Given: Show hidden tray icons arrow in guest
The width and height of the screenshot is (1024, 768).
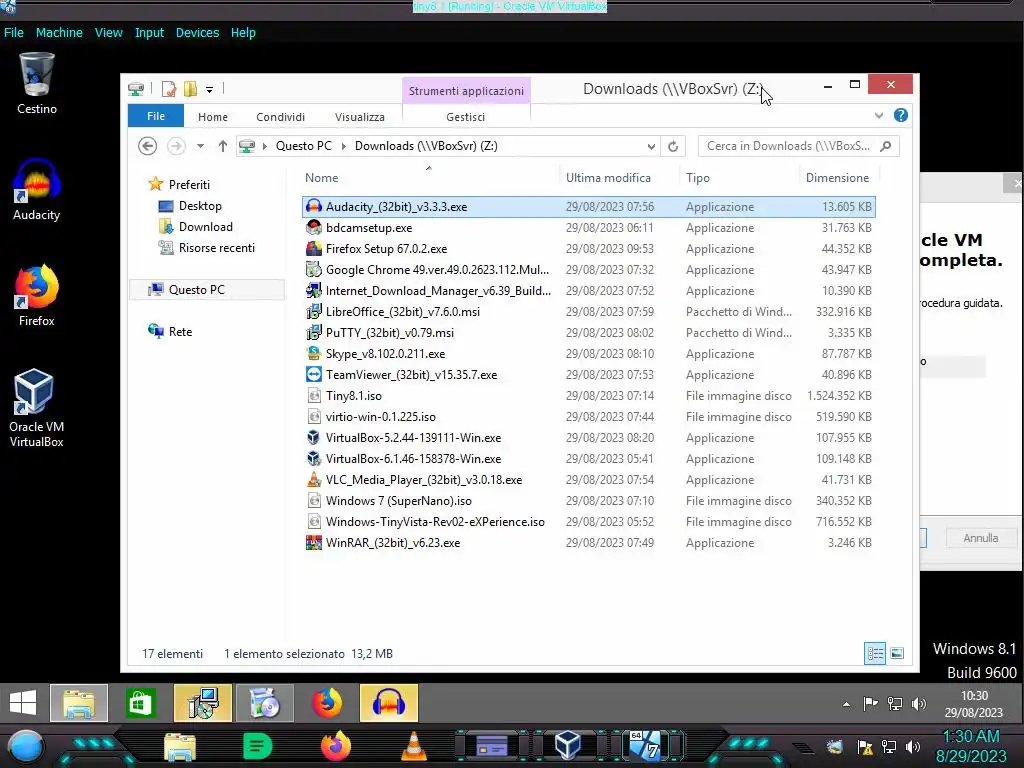Looking at the screenshot, I should coord(846,704).
